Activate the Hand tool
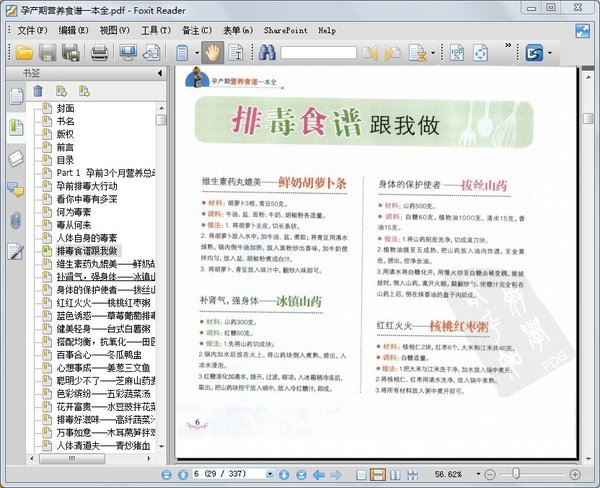 [x=212, y=52]
